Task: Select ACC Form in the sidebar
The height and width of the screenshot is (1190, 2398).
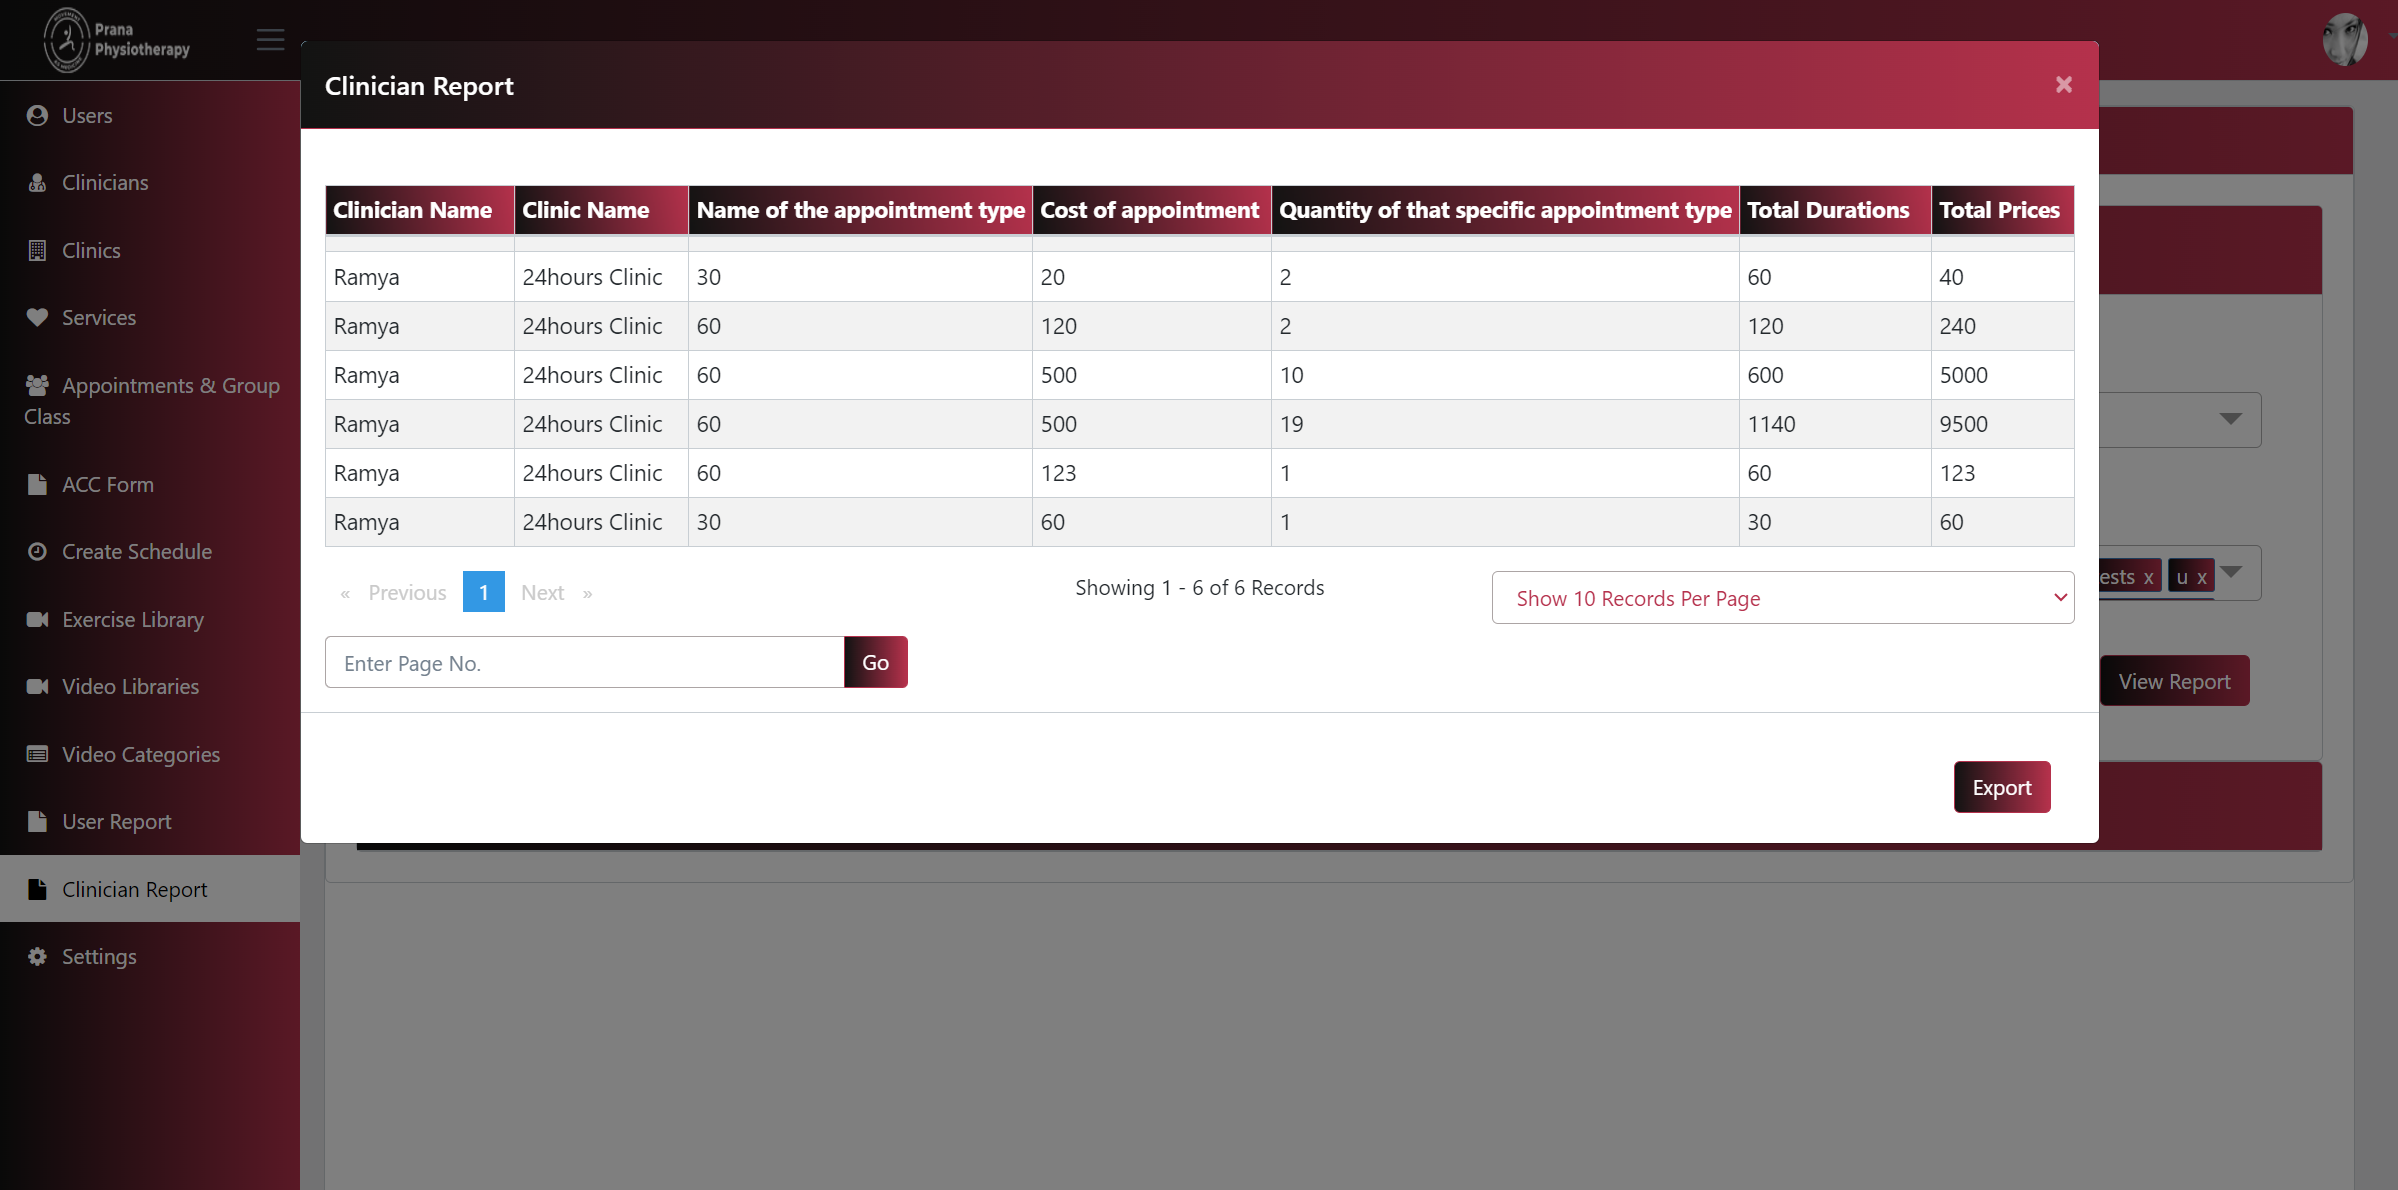Action: [x=107, y=485]
